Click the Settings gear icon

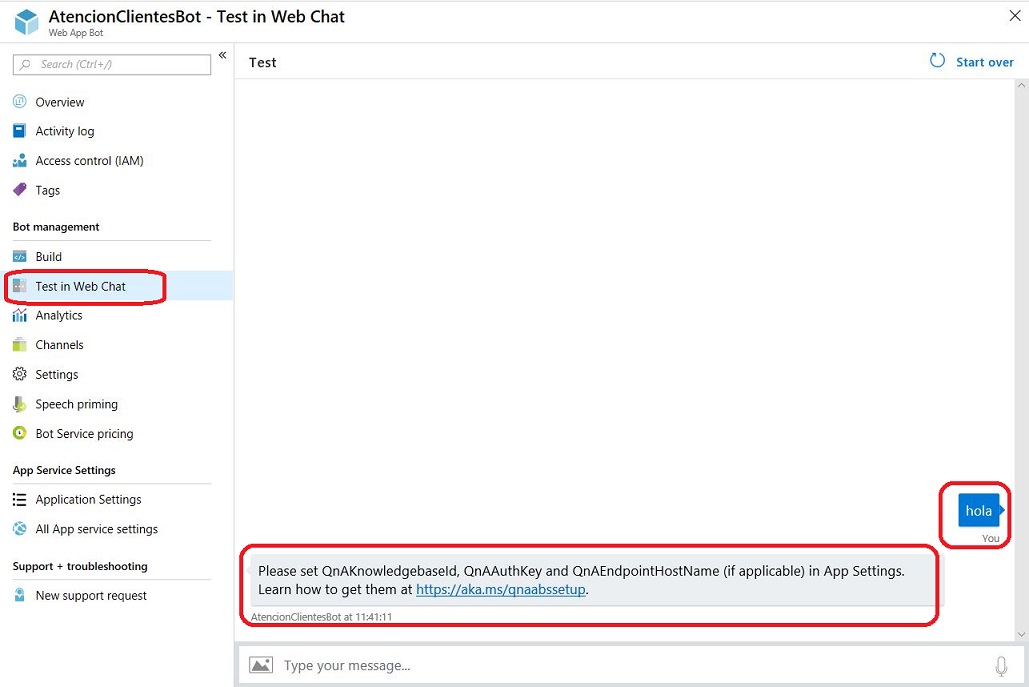click(x=20, y=374)
